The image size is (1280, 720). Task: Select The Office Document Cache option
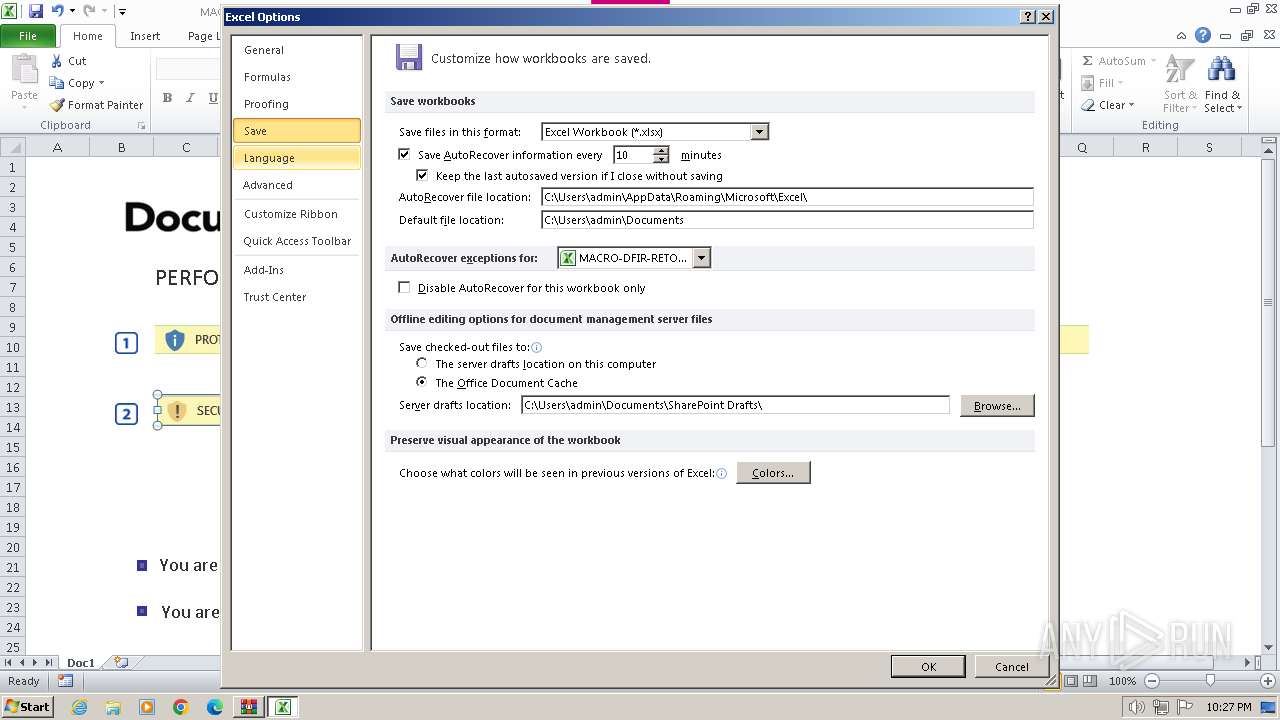coord(422,382)
